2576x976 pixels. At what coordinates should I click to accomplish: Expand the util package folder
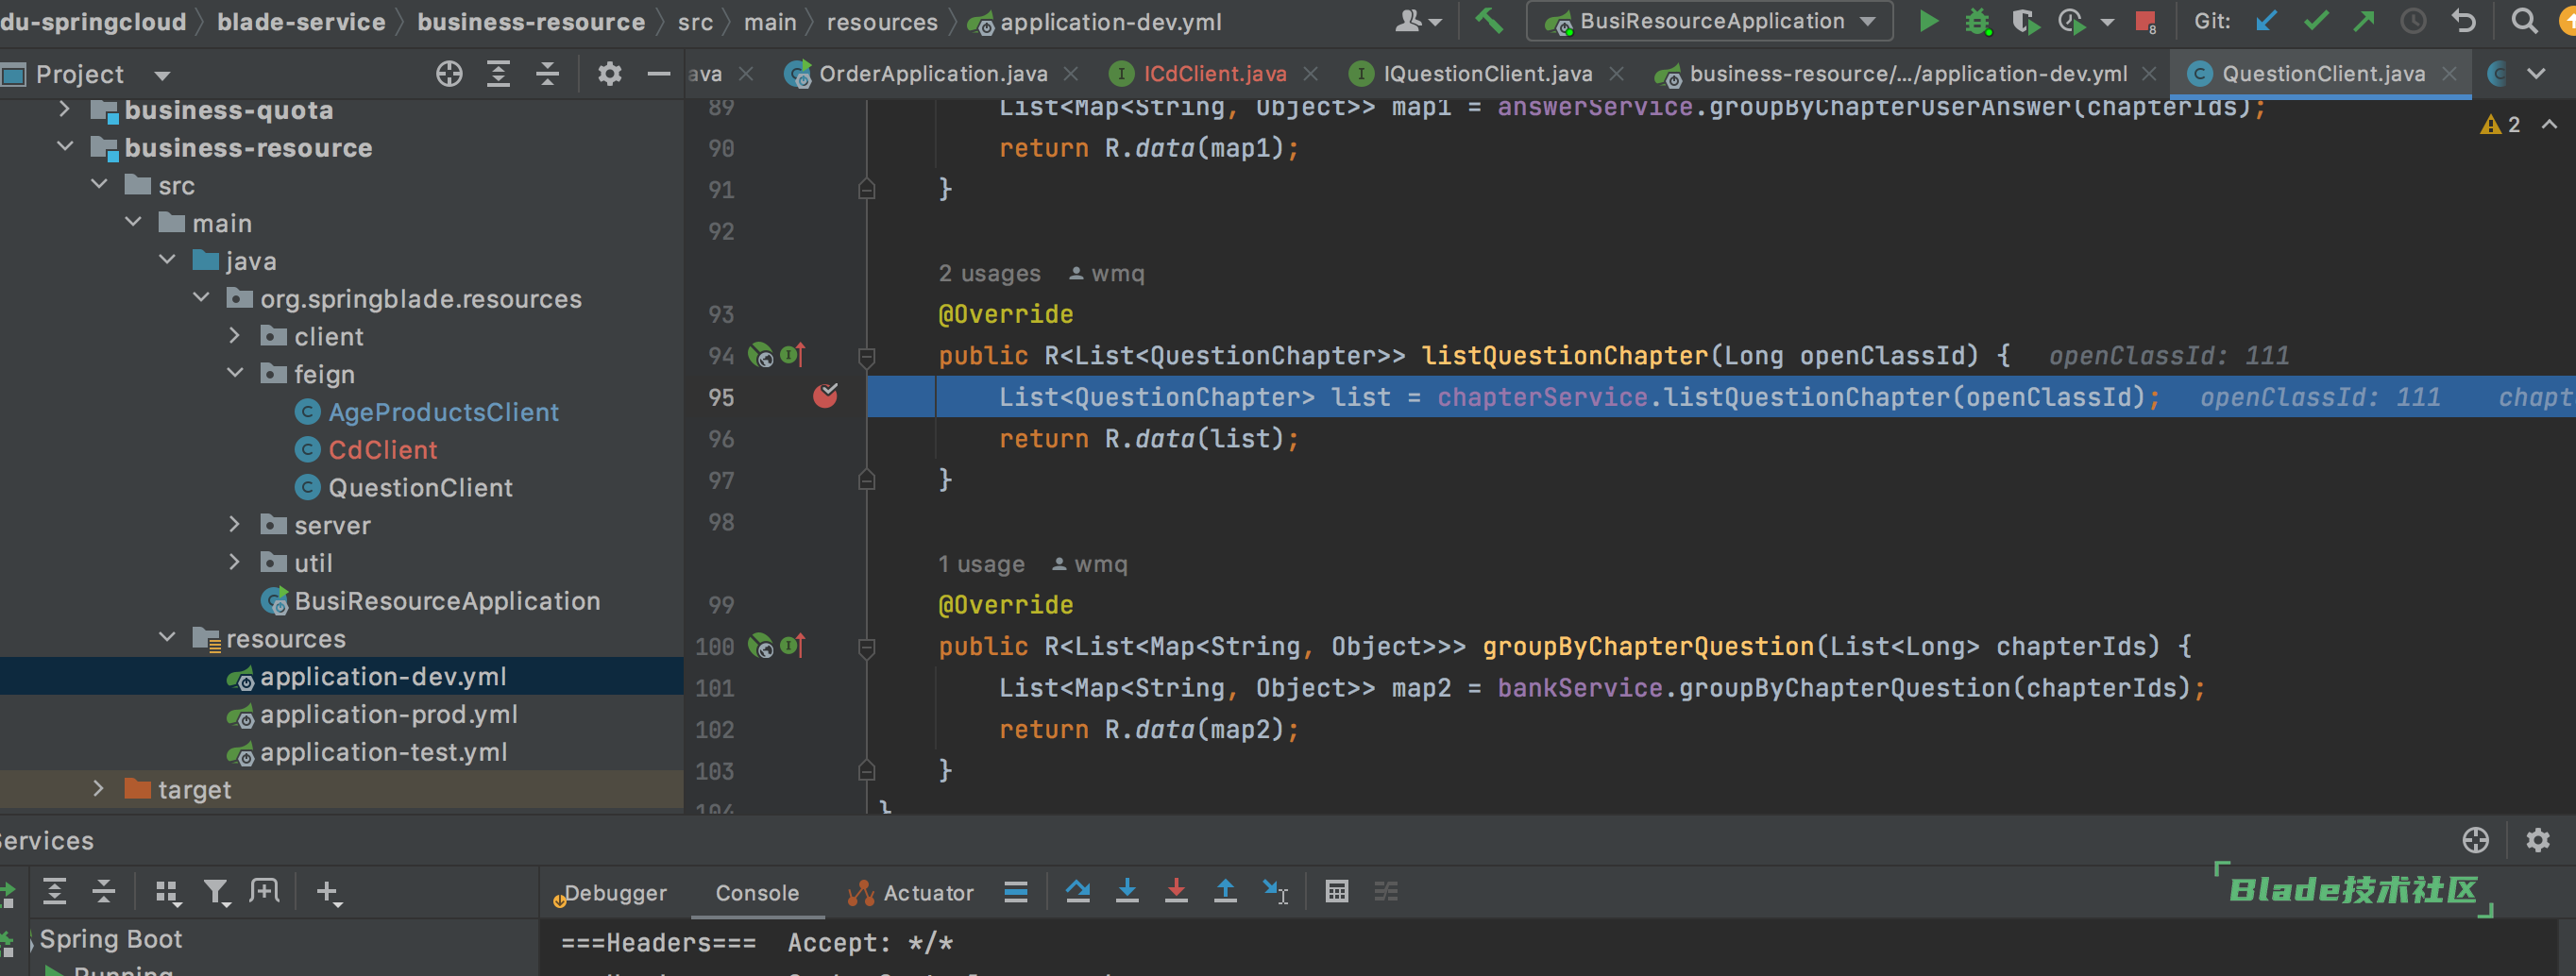click(235, 562)
